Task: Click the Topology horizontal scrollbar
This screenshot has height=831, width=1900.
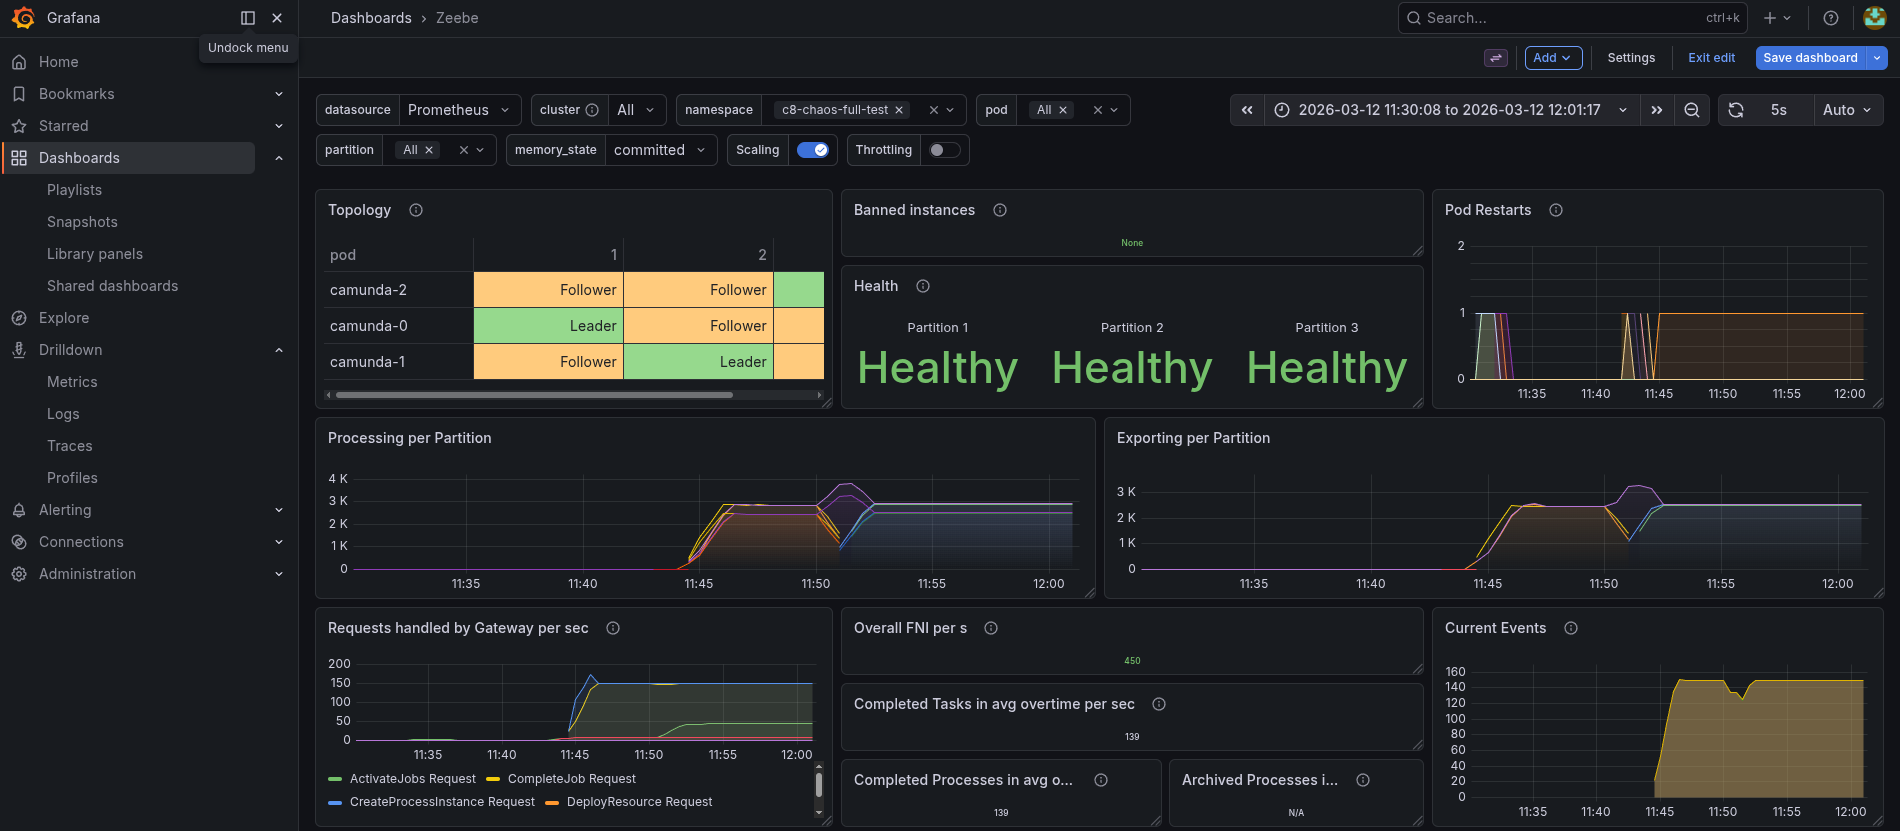Action: (x=534, y=395)
